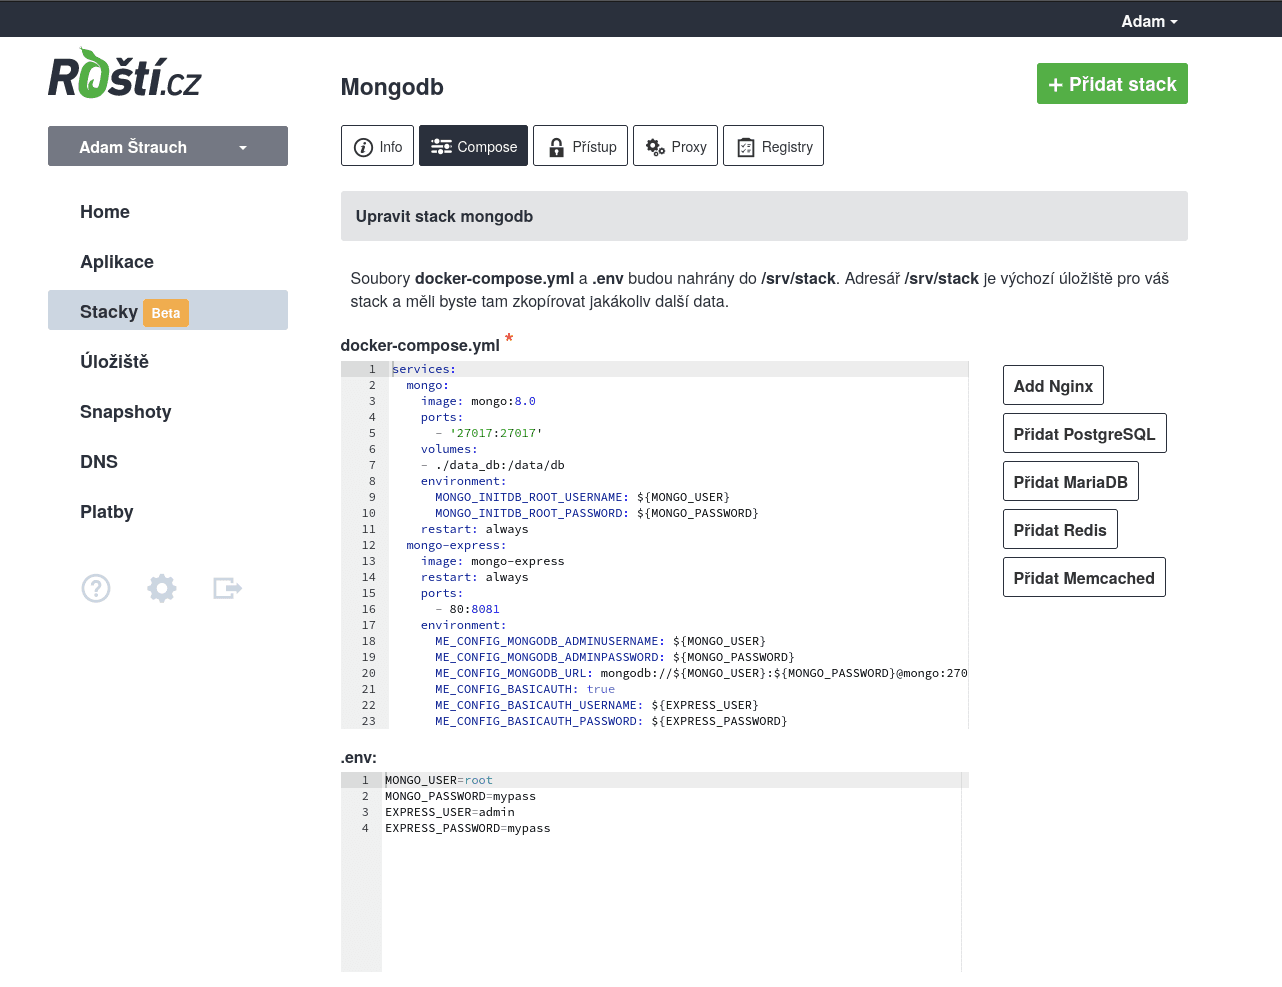The width and height of the screenshot is (1282, 987).
Task: Switch to the Compose tab
Action: pos(473,146)
